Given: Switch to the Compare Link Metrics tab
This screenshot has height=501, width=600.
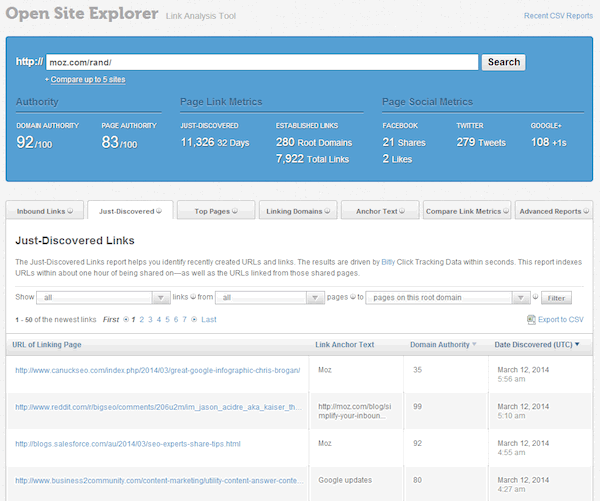Looking at the screenshot, I should pyautogui.click(x=467, y=211).
